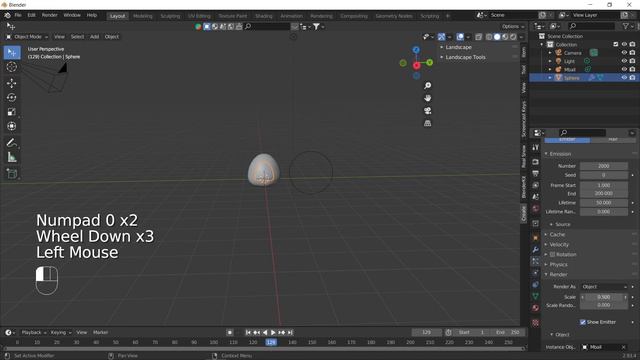Hide the Camera in outliner viewport
This screenshot has width=640, height=360.
click(x=624, y=53)
